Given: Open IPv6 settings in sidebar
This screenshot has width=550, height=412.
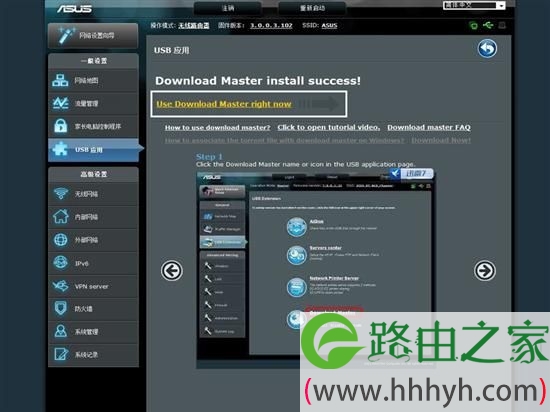Looking at the screenshot, I should tap(93, 263).
